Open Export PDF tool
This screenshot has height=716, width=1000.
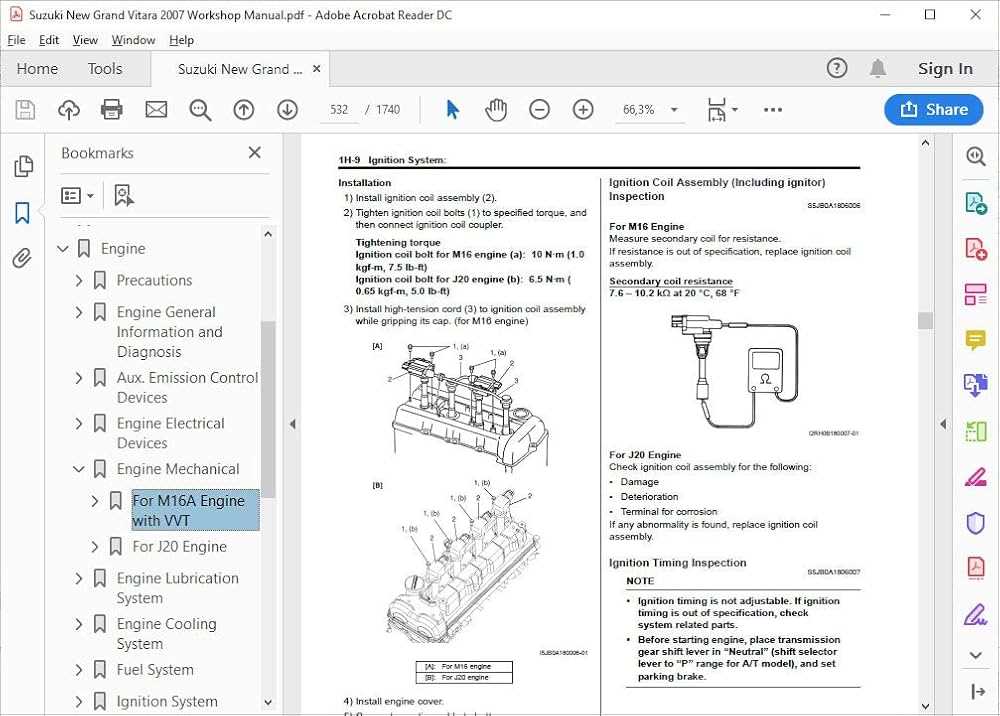pyautogui.click(x=976, y=203)
